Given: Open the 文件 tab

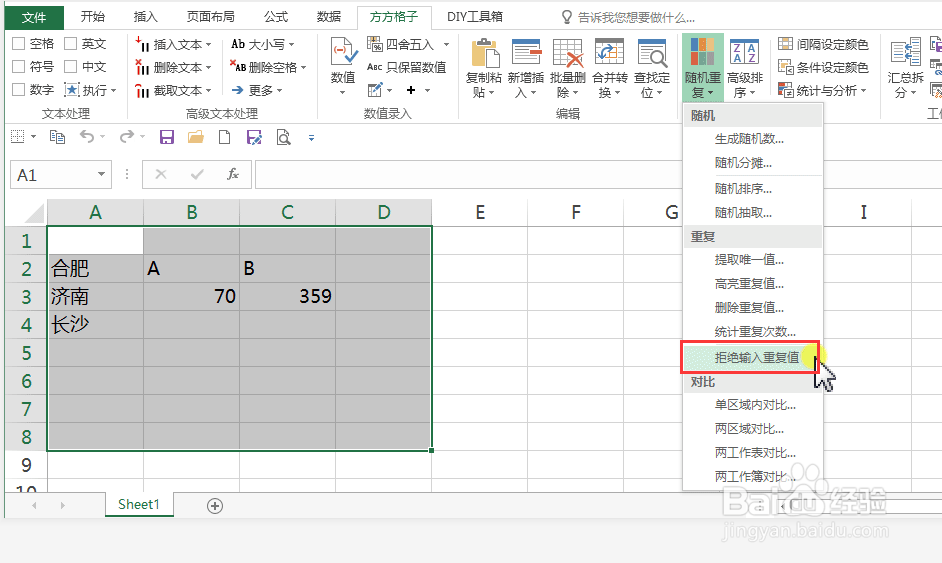Looking at the screenshot, I should click(x=34, y=17).
